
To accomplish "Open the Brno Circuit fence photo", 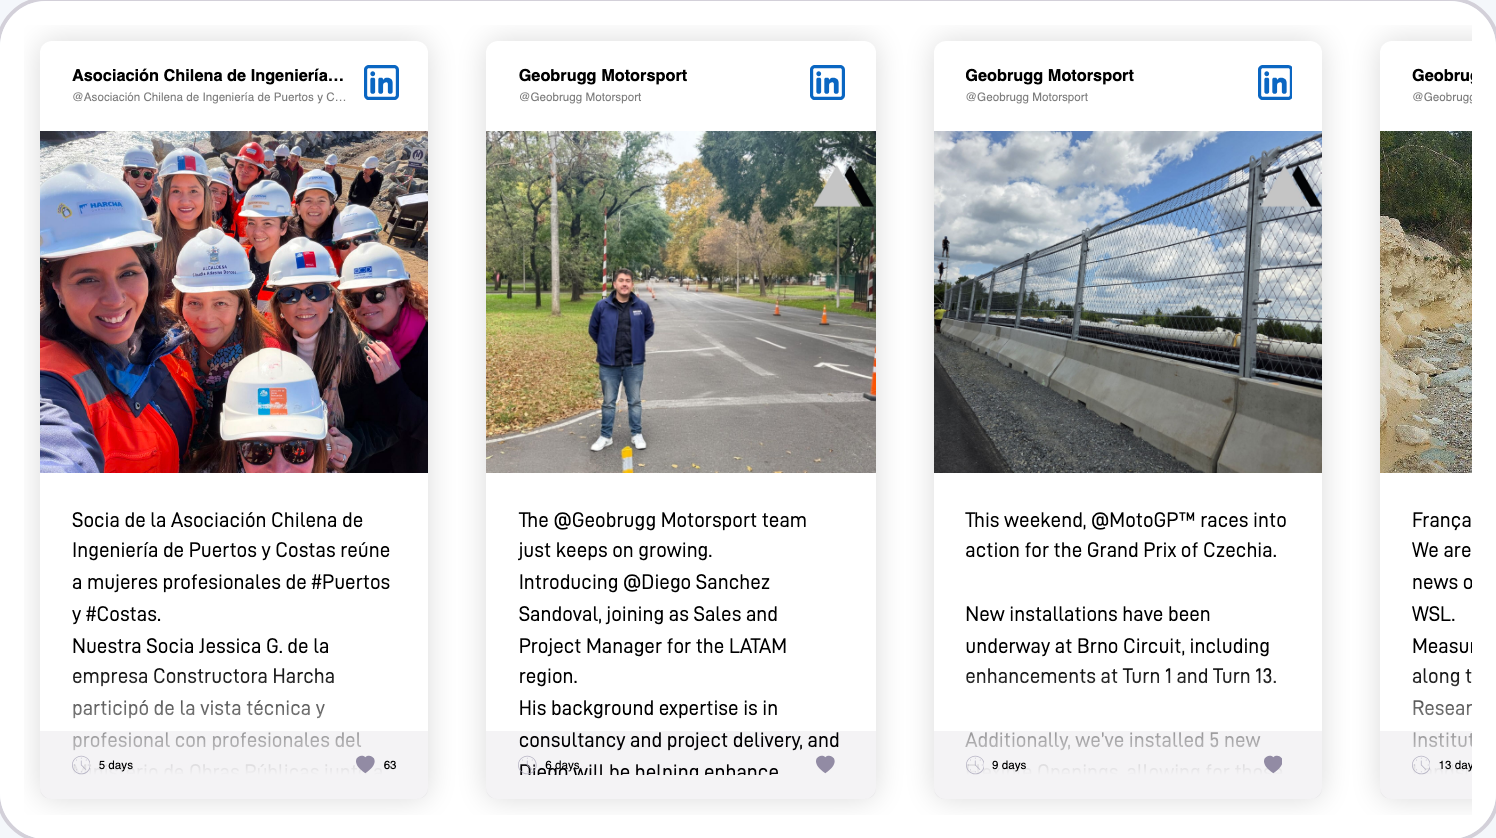I will pyautogui.click(x=1128, y=302).
